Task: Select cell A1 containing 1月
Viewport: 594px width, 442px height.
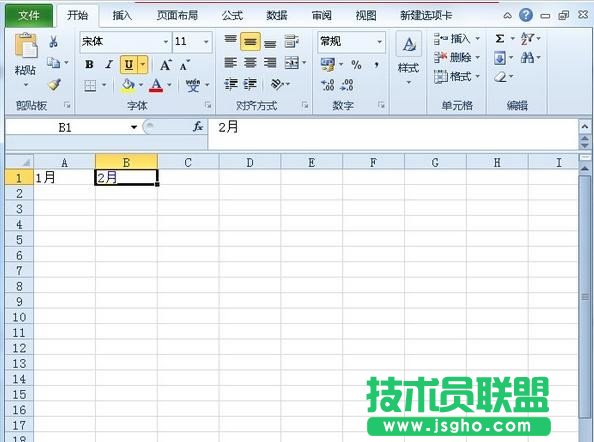Action: (64, 177)
